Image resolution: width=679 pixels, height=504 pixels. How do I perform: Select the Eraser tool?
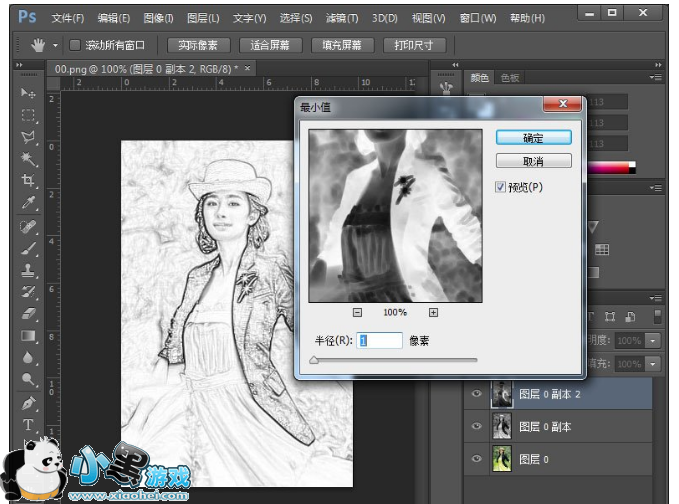[28, 314]
